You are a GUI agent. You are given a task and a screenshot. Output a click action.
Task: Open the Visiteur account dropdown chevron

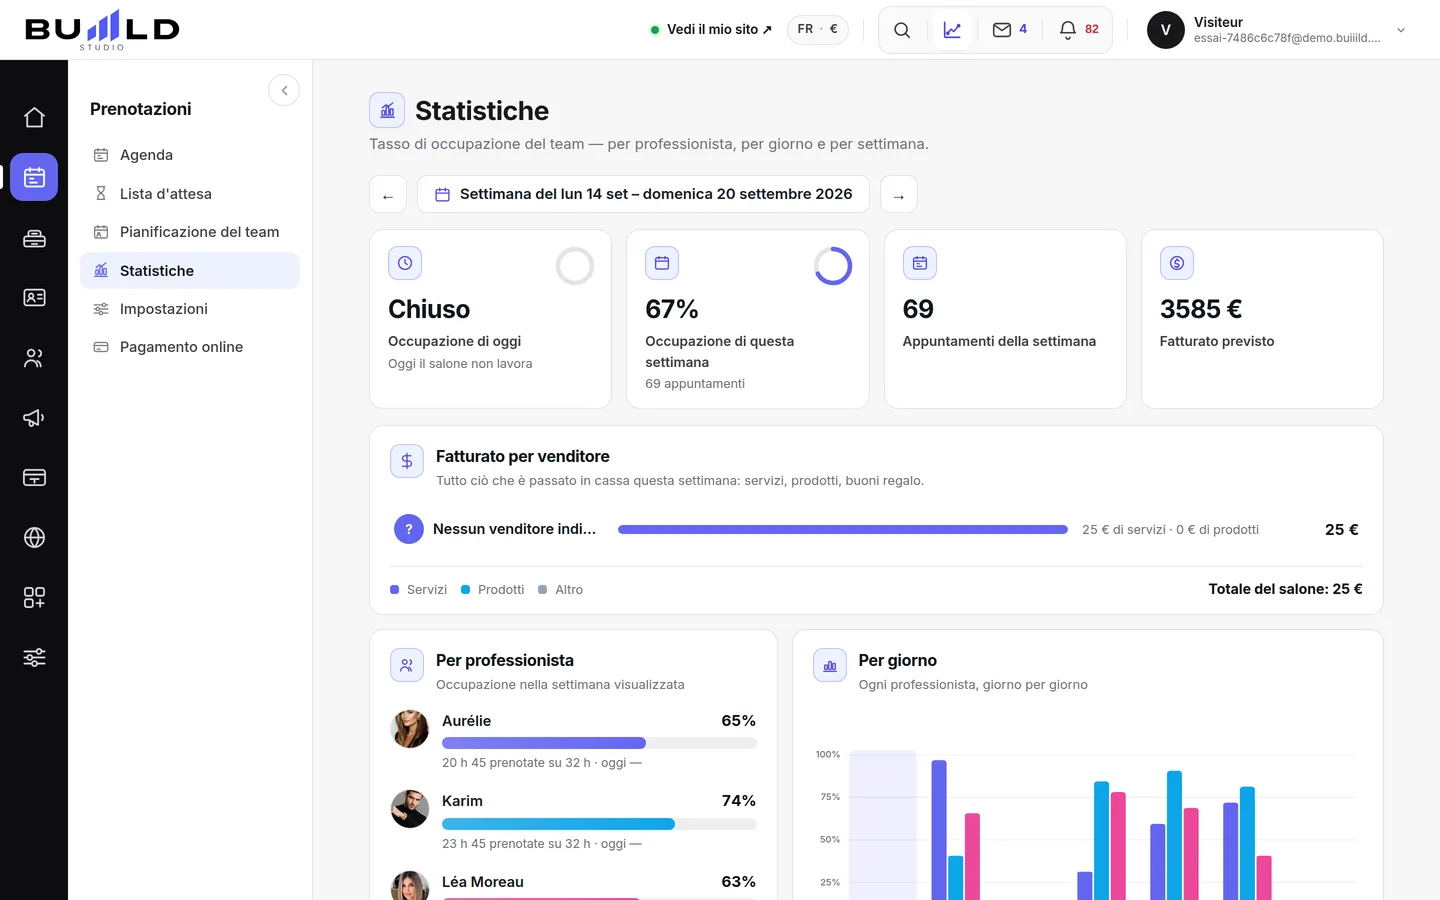pyautogui.click(x=1401, y=30)
